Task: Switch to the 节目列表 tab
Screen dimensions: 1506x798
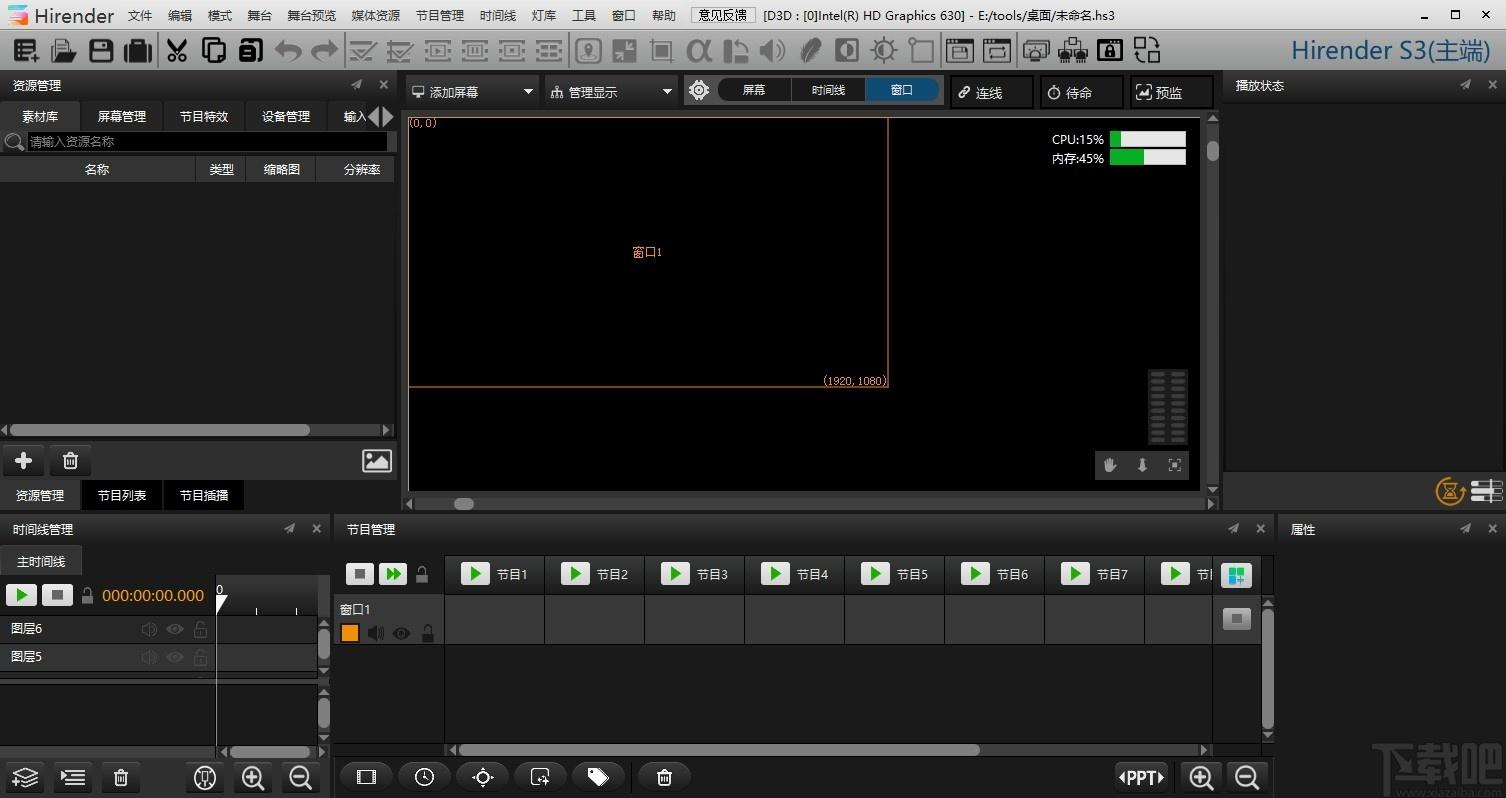Action: (x=122, y=495)
